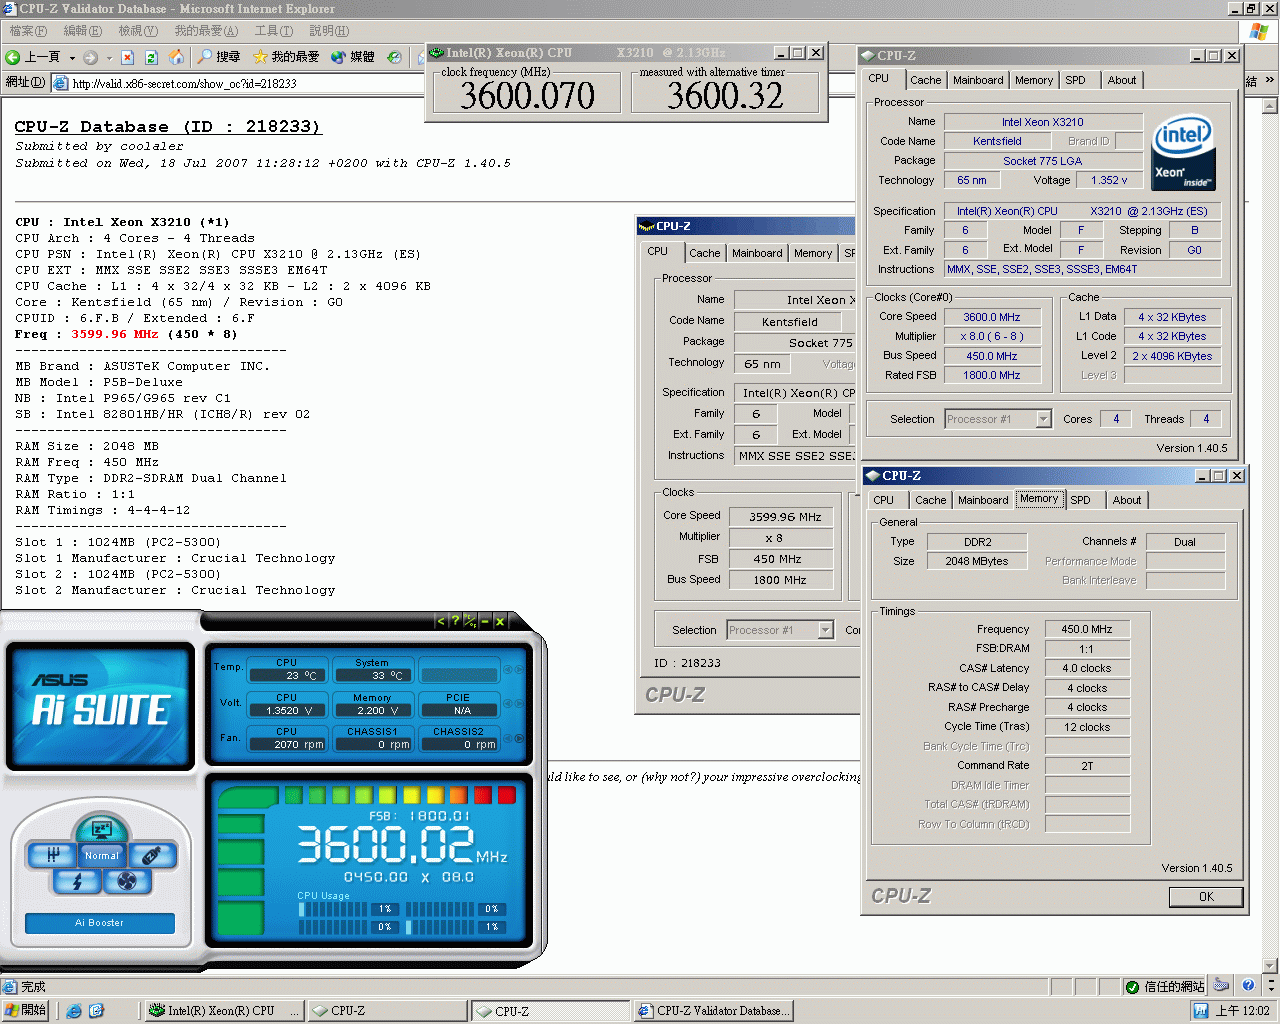This screenshot has width=1280, height=1024.
Task: Open Processor #1 selection dropdown in top CPU-Z
Action: click(x=1043, y=420)
